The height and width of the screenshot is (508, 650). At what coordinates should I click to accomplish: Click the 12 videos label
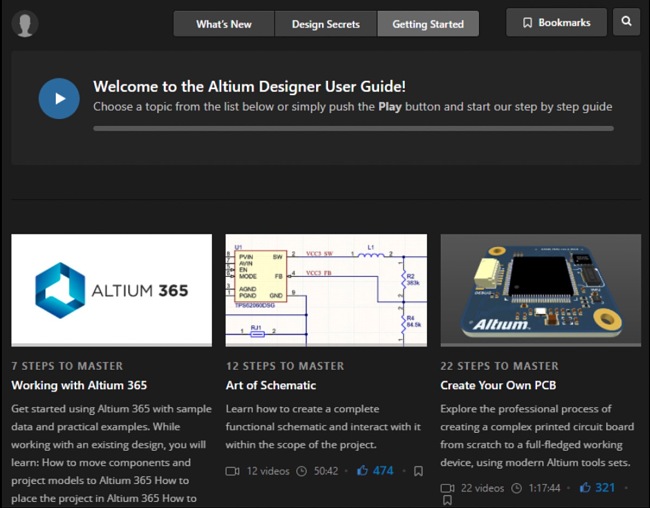pyautogui.click(x=268, y=471)
